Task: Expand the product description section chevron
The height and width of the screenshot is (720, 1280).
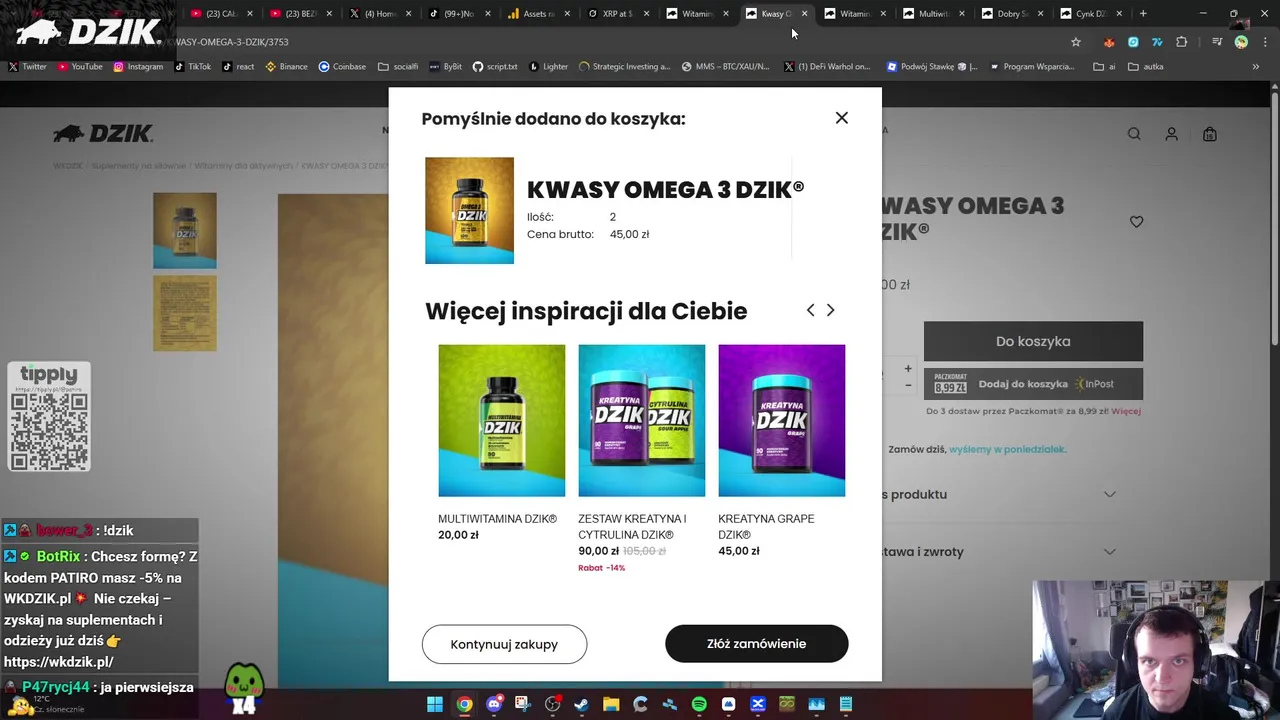Action: [x=1110, y=494]
